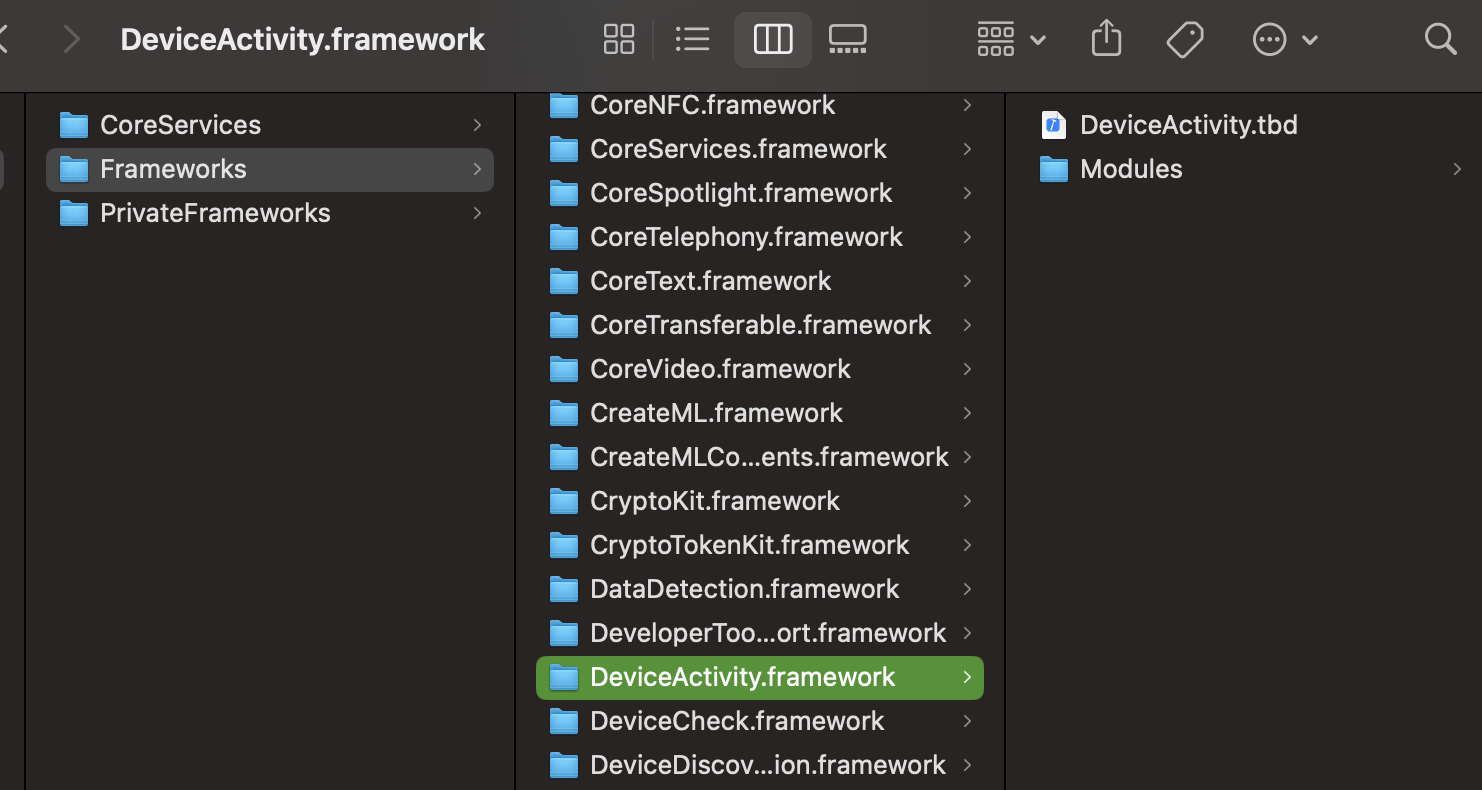Select CreateML.framework
Image resolution: width=1482 pixels, height=790 pixels.
click(760, 413)
